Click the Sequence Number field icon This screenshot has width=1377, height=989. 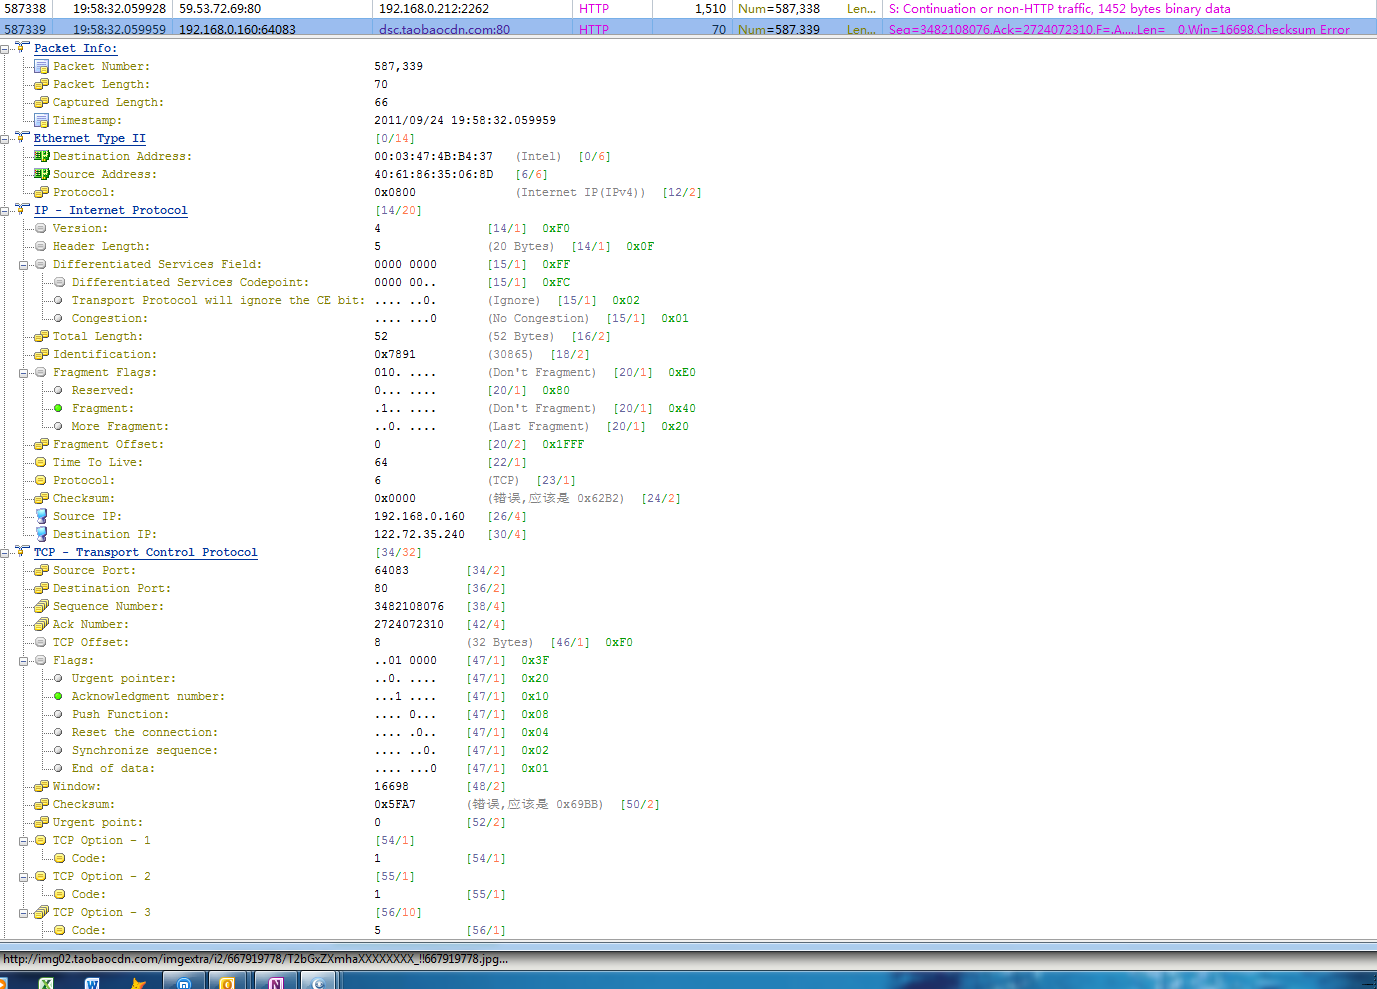(x=41, y=606)
